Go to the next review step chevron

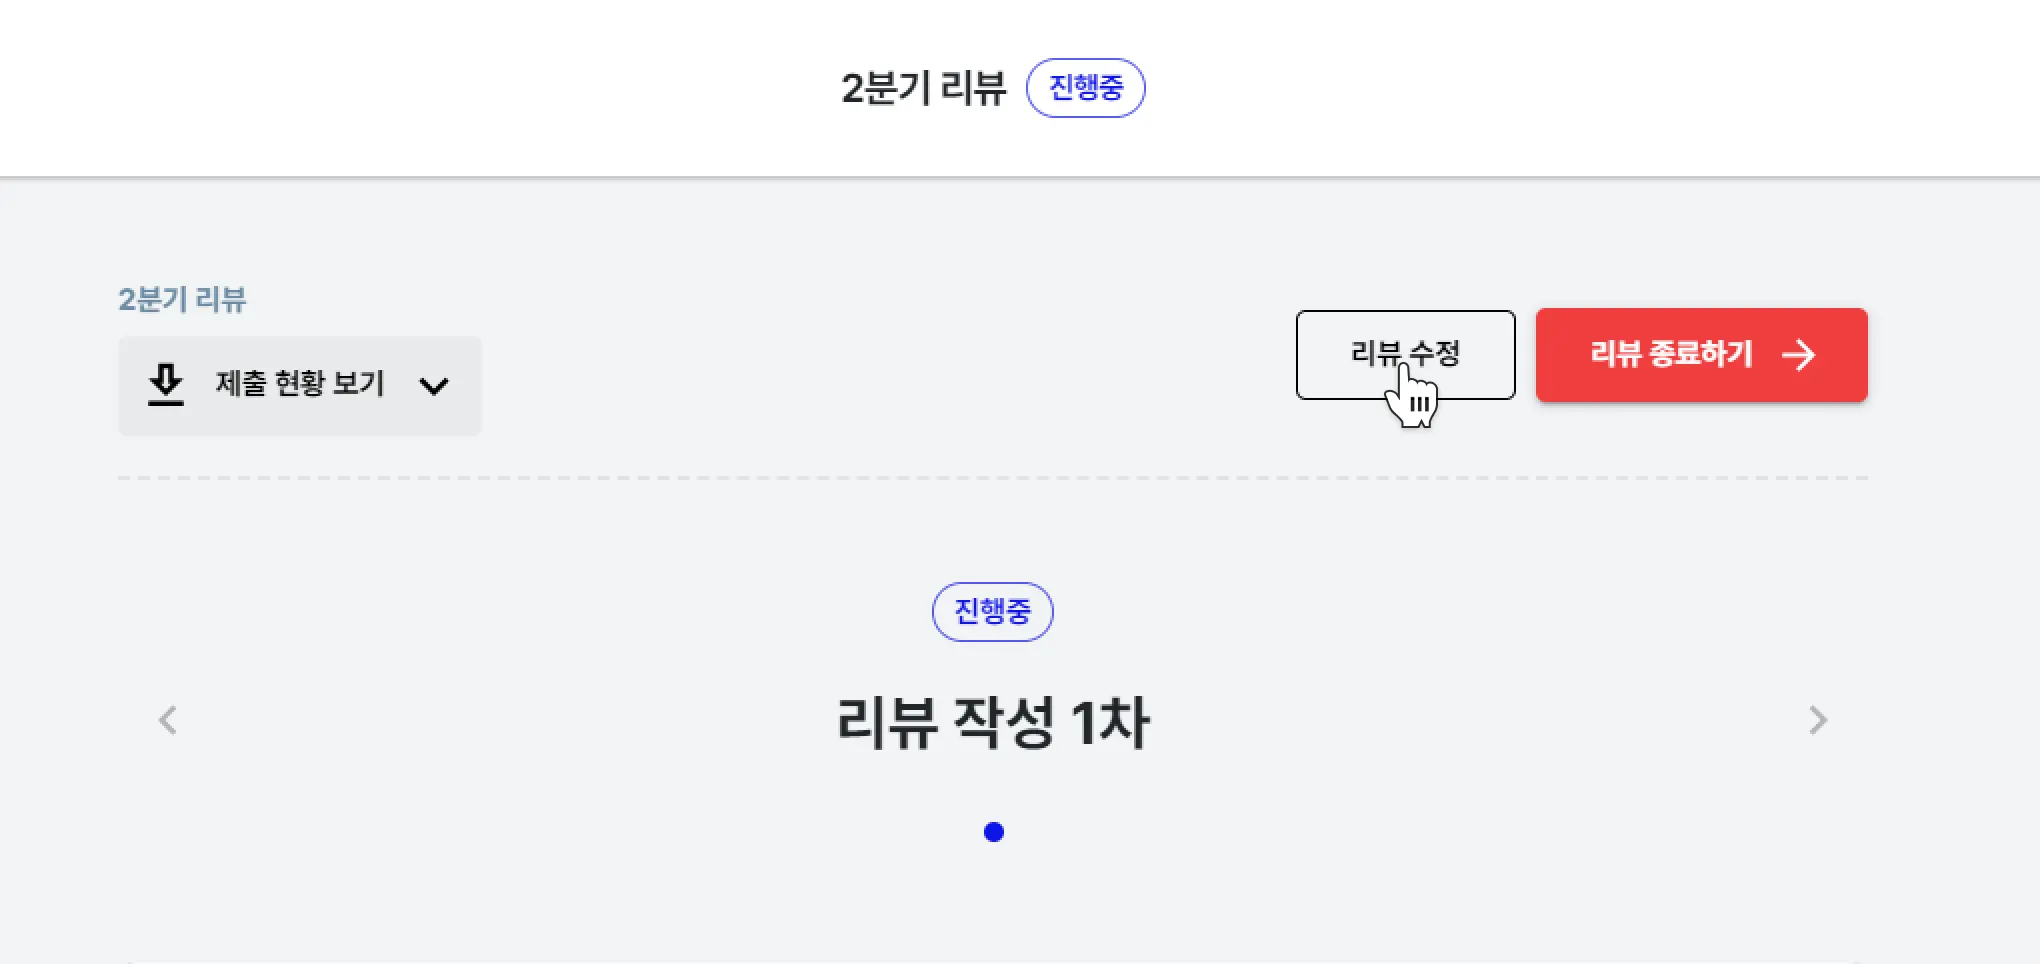(x=1818, y=720)
